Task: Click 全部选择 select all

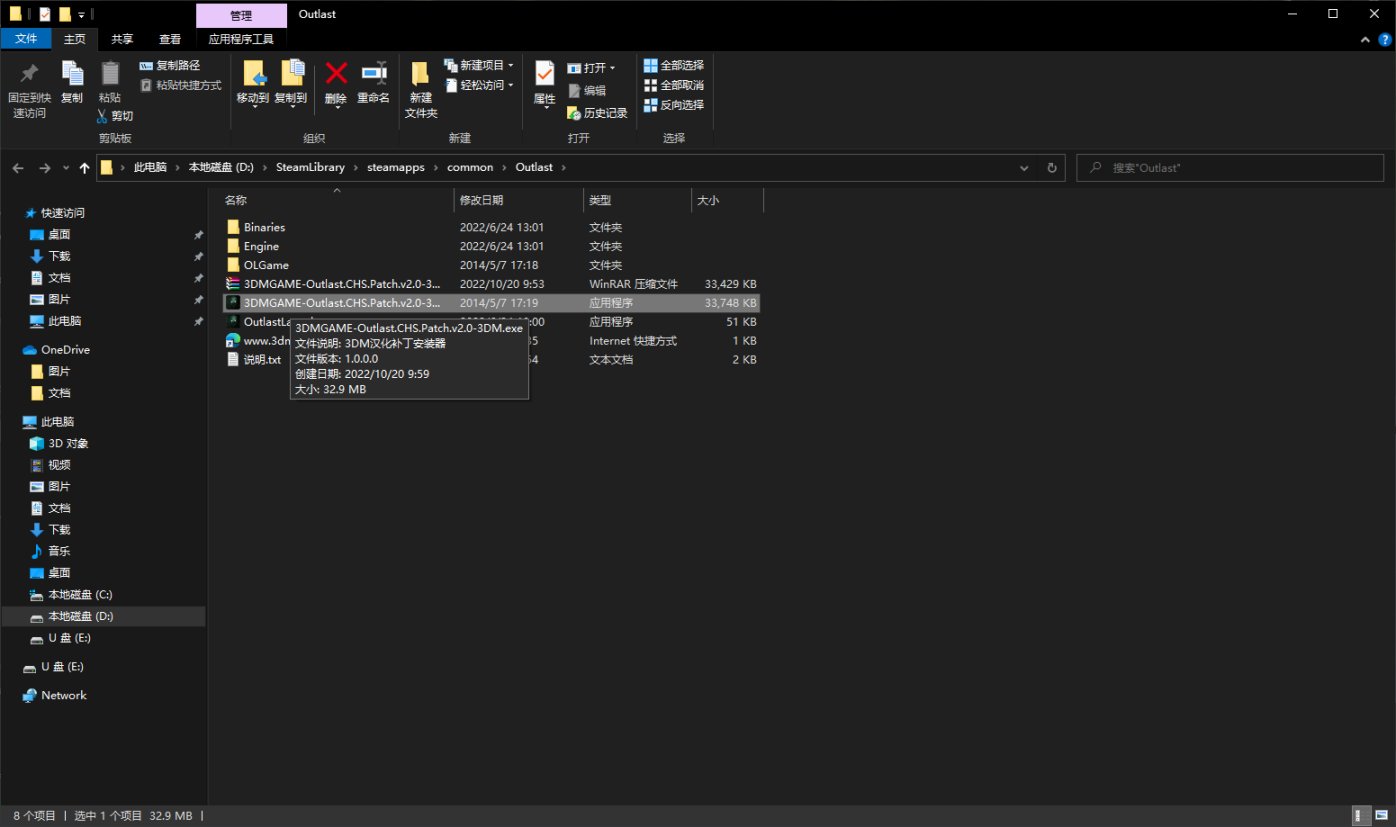Action: tap(674, 65)
